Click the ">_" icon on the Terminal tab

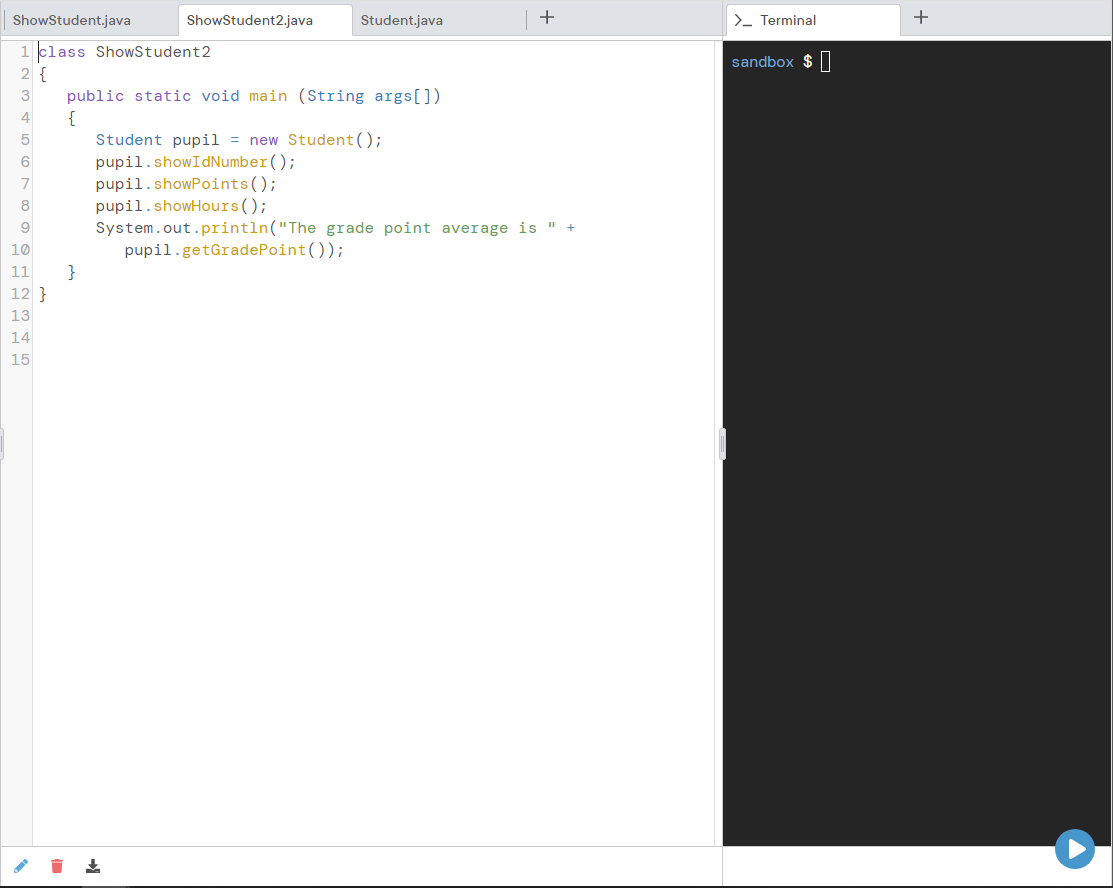[741, 18]
